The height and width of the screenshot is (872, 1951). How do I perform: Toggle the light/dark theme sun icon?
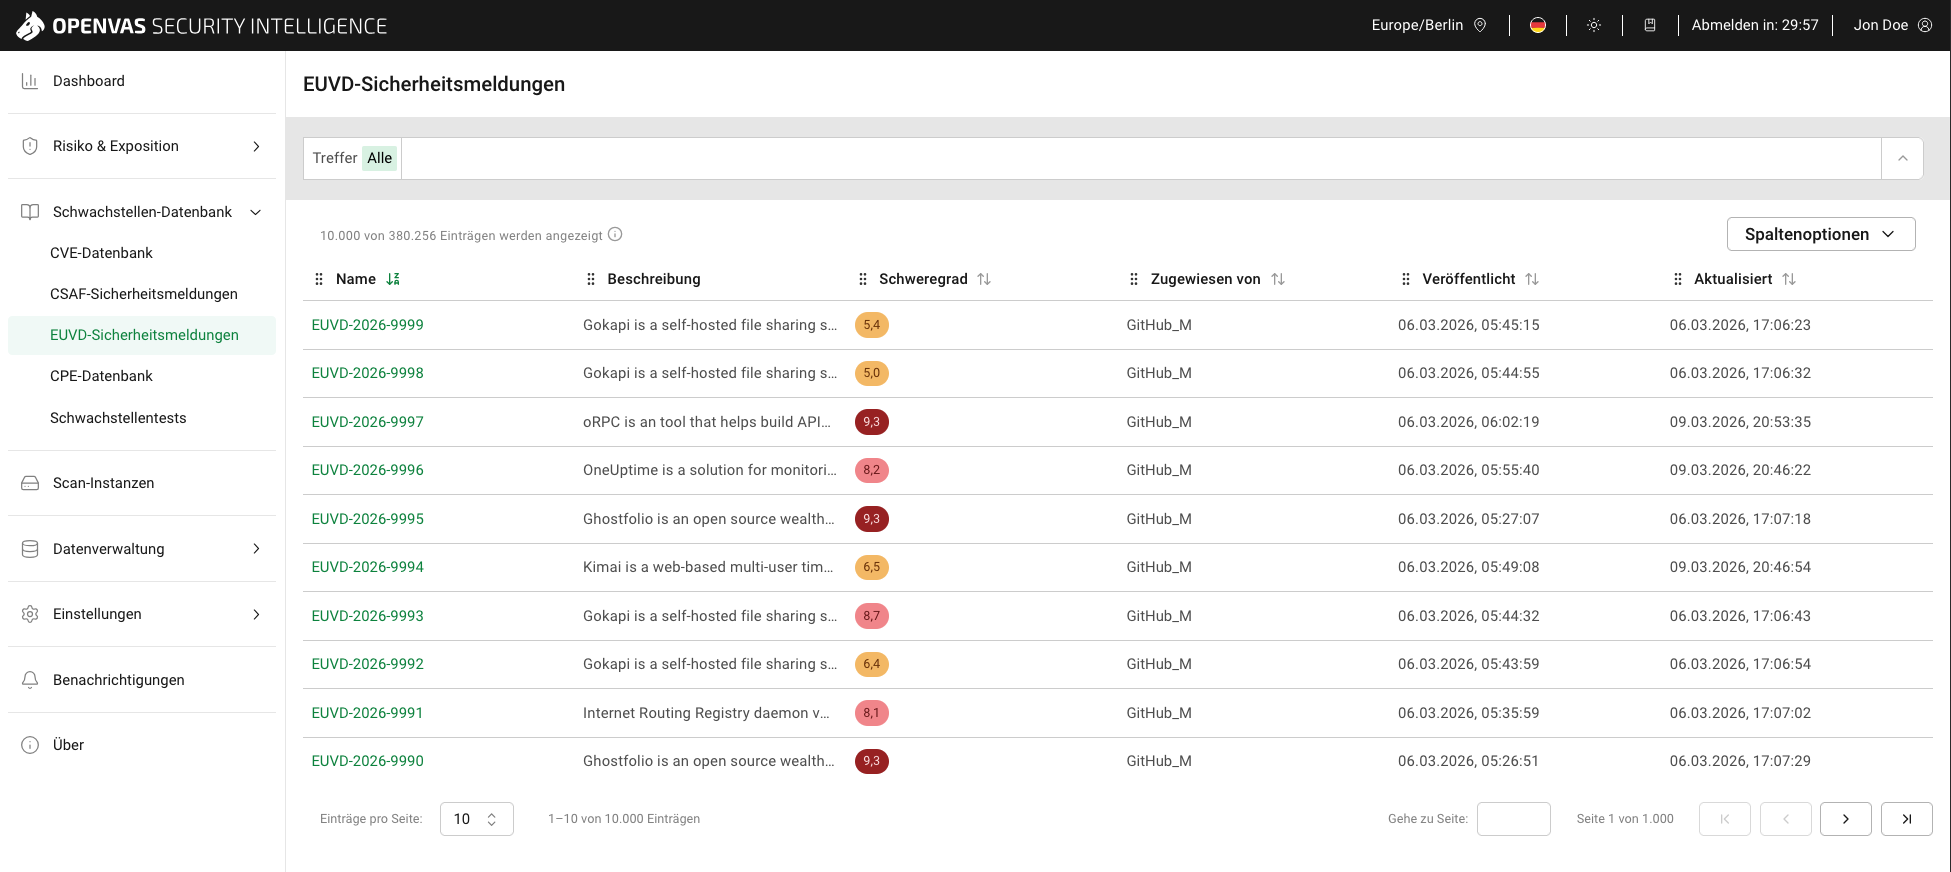(x=1594, y=25)
